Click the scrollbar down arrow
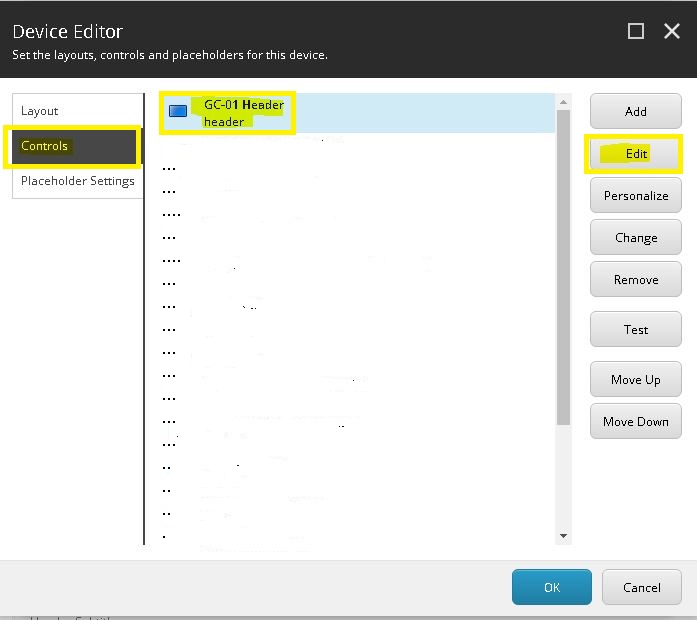This screenshot has height=620, width=697. (563, 536)
